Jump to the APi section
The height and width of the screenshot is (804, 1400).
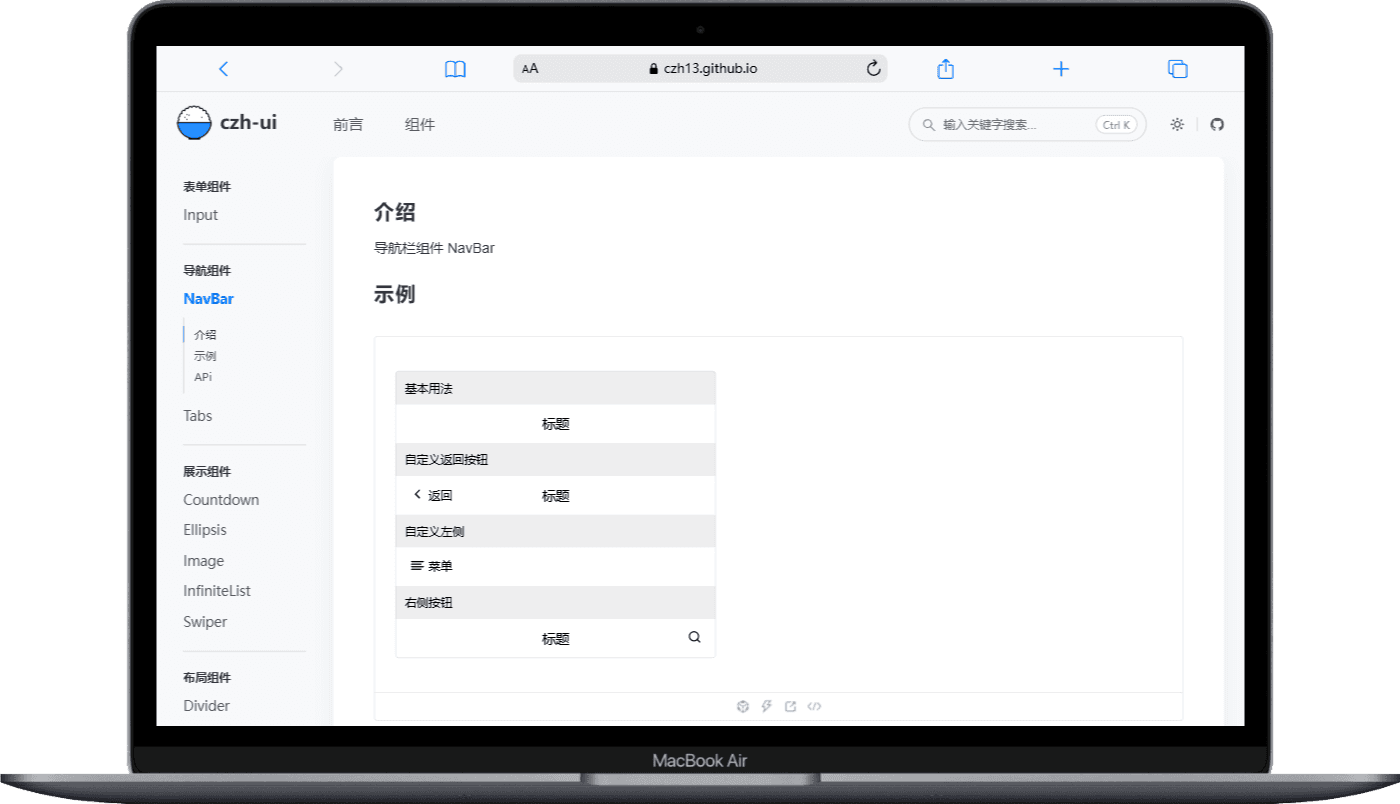(203, 377)
